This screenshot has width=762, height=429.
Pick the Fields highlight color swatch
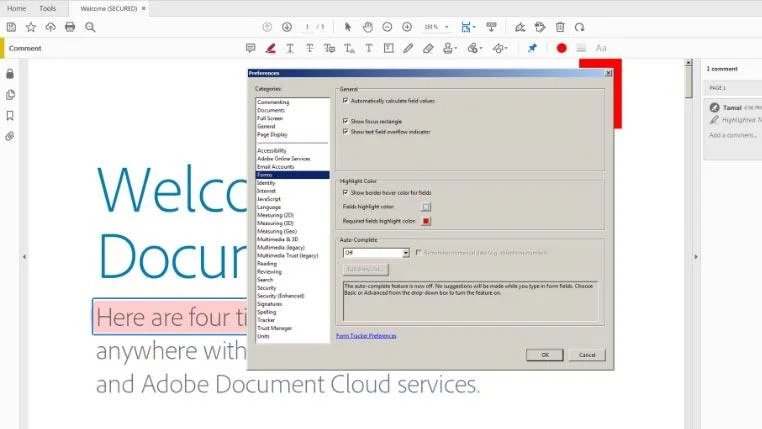pyautogui.click(x=426, y=207)
